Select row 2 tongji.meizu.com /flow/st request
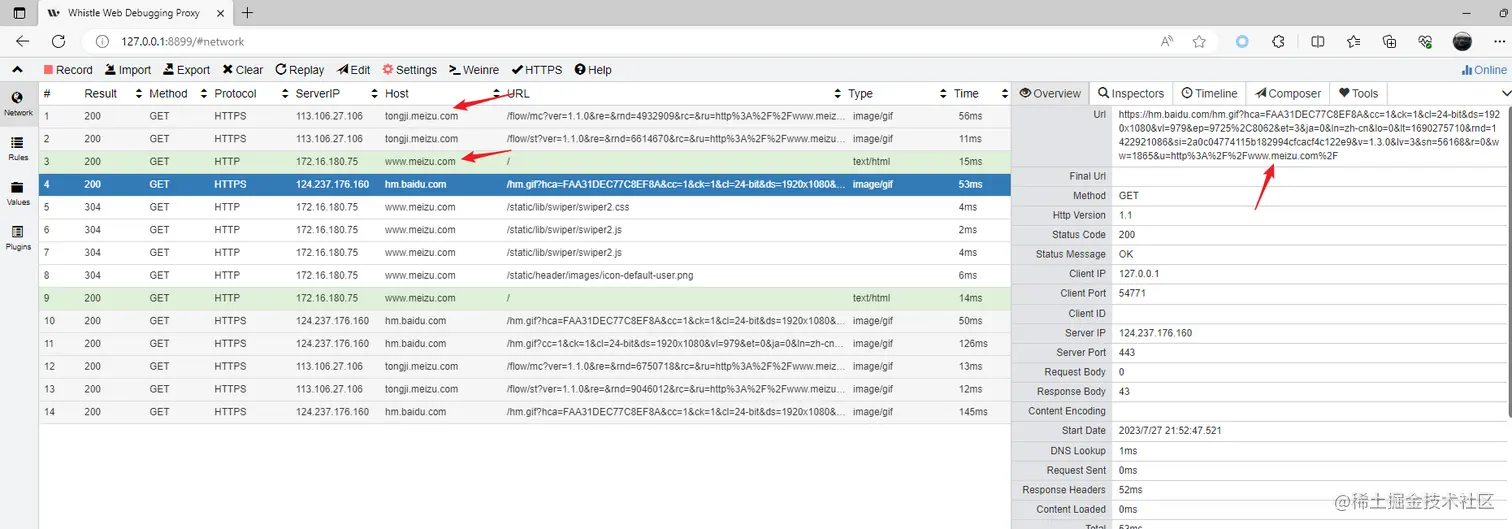 click(x=525, y=139)
